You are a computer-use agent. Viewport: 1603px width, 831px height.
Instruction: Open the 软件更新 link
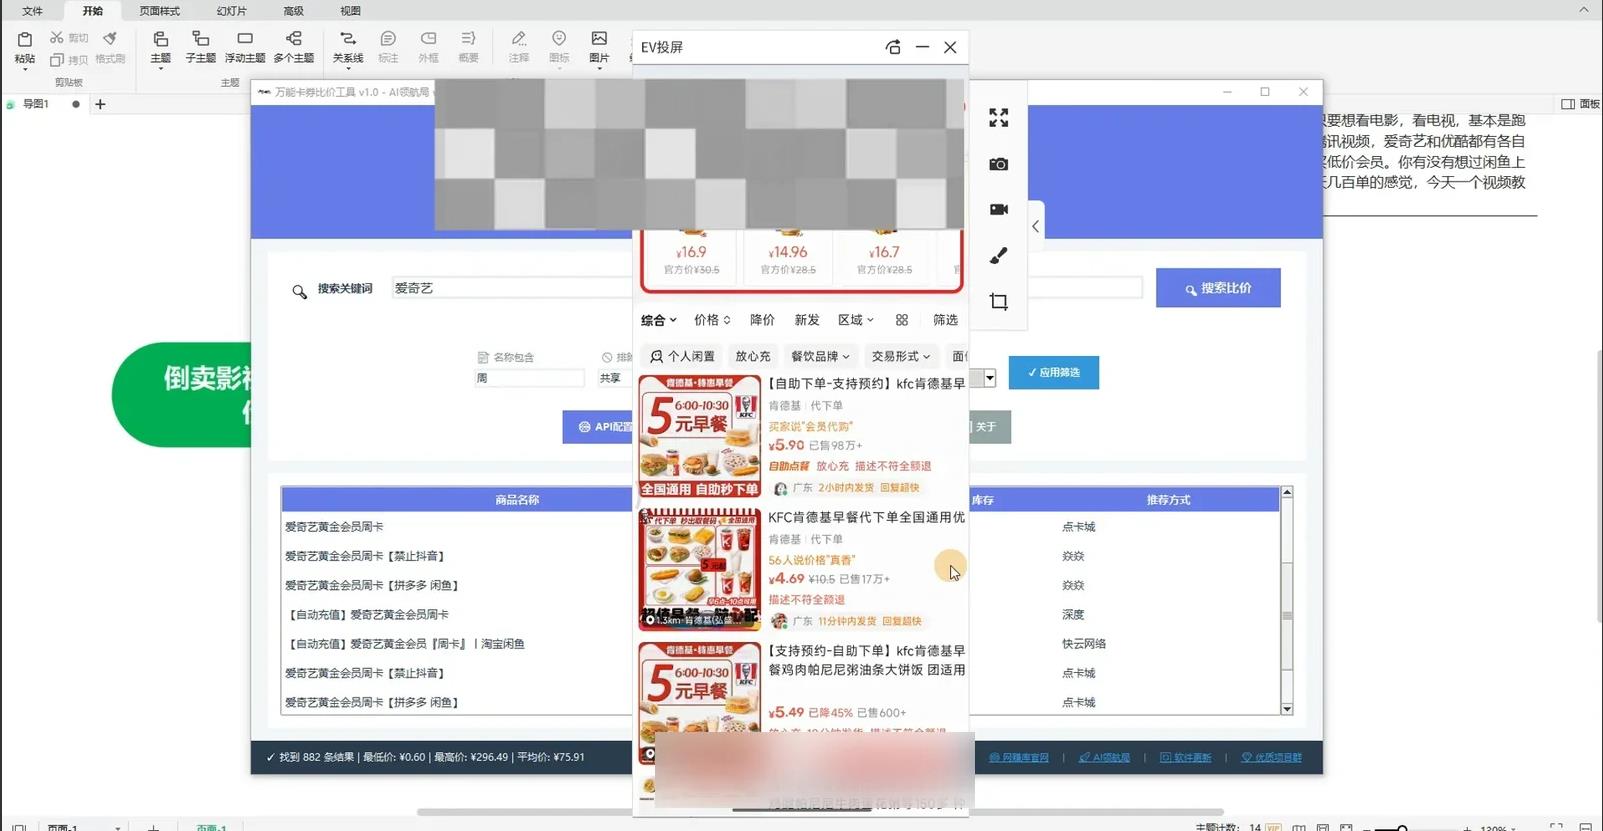(1185, 758)
